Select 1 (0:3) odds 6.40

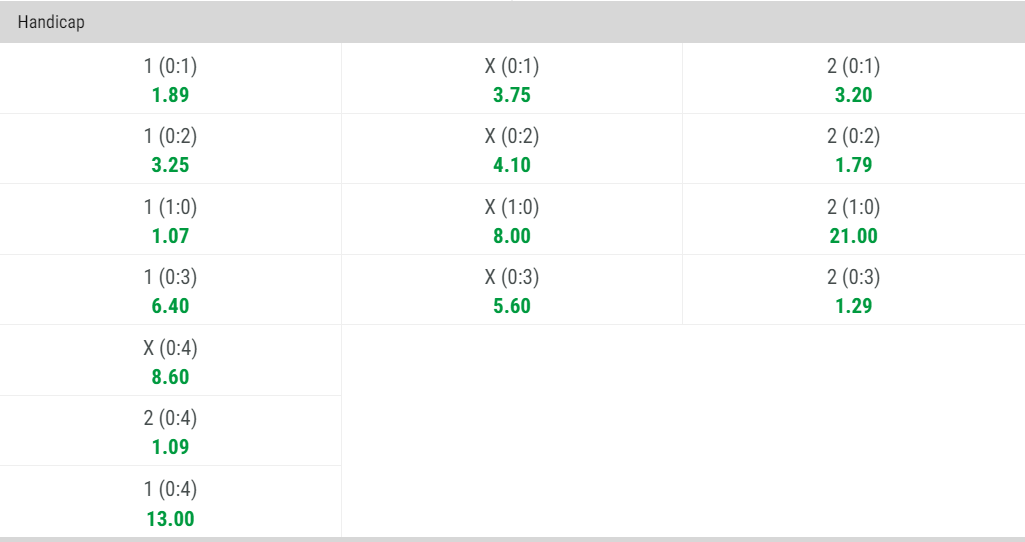tap(170, 290)
